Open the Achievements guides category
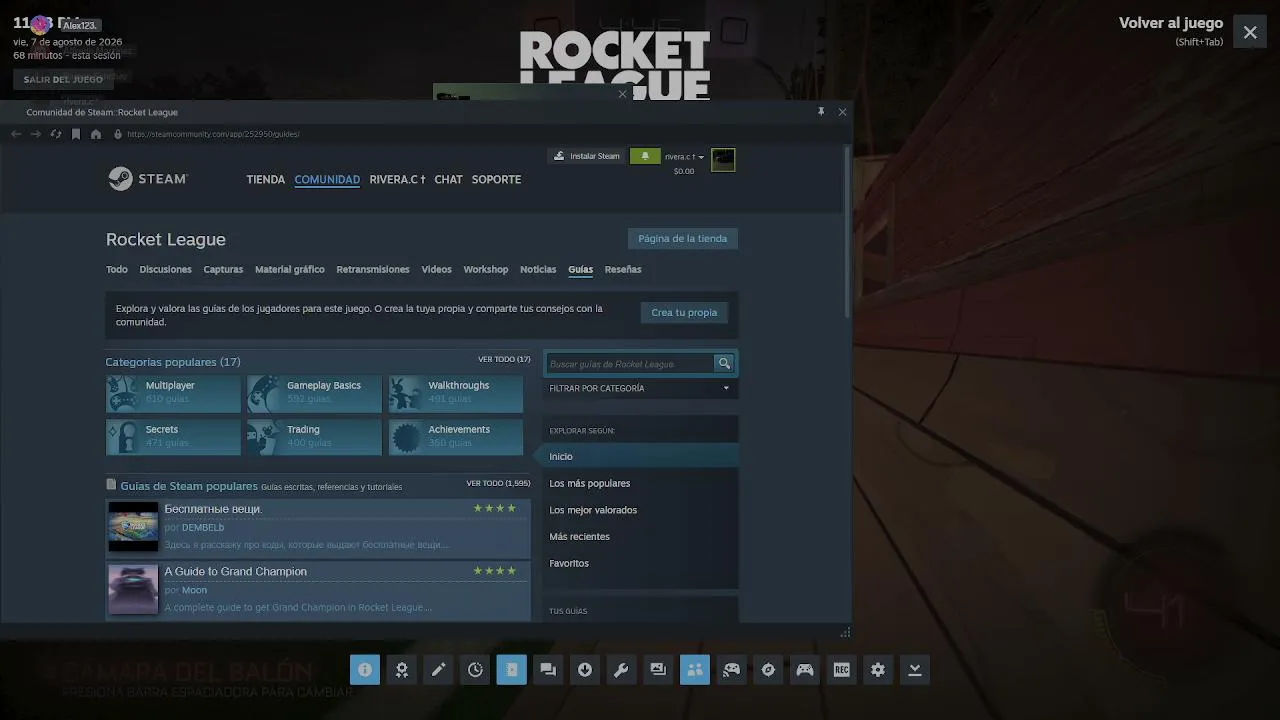The height and width of the screenshot is (720, 1280). (456, 437)
